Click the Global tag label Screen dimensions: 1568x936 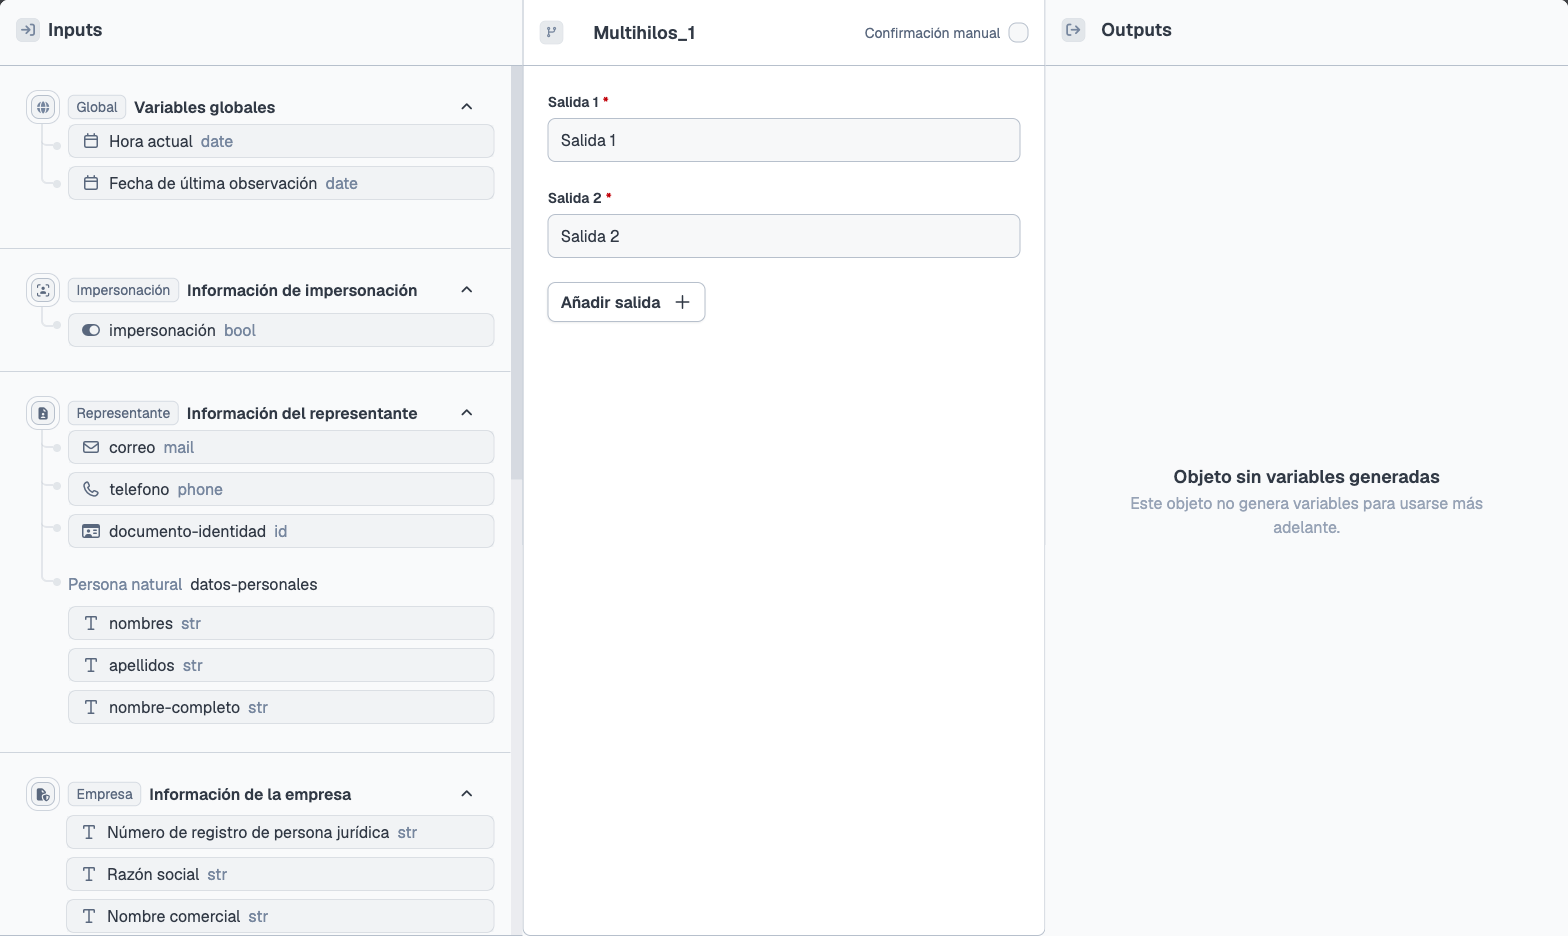97,107
